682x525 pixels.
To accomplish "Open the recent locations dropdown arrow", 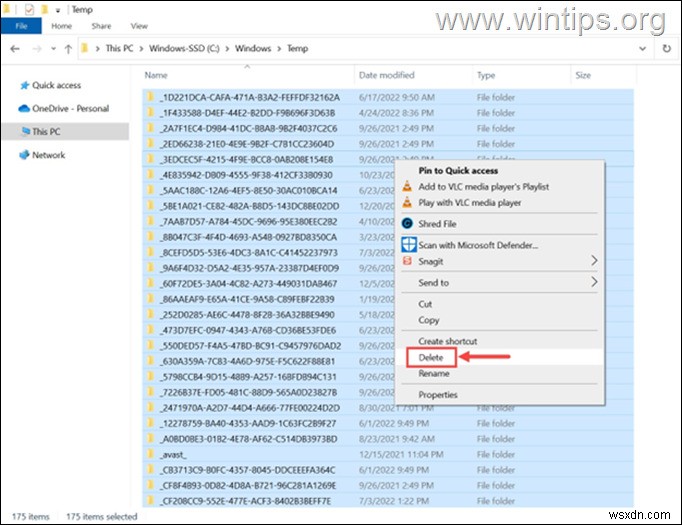I will pyautogui.click(x=53, y=49).
